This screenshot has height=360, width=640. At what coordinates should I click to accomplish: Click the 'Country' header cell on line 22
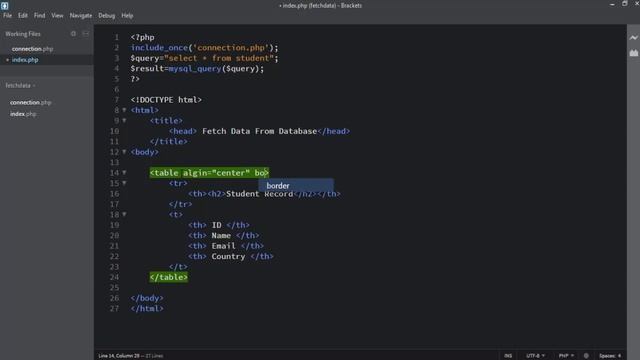click(228, 256)
